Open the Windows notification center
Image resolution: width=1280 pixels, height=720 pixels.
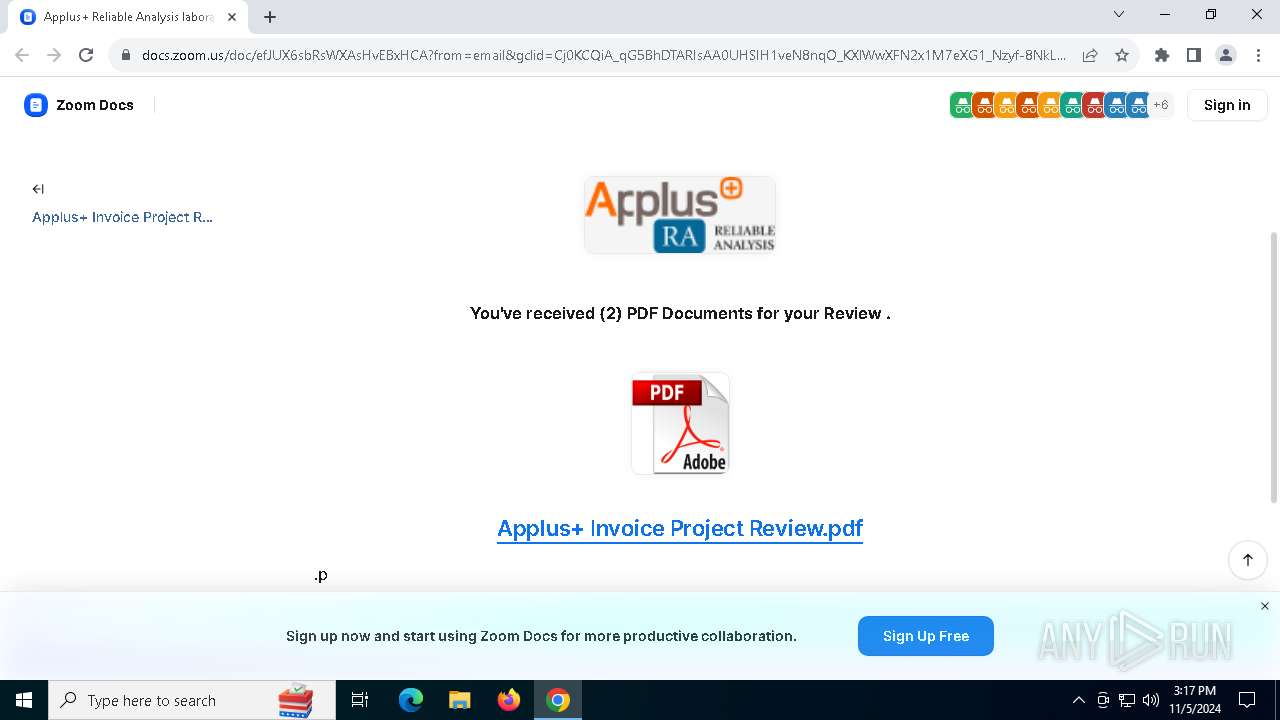pyautogui.click(x=1247, y=700)
